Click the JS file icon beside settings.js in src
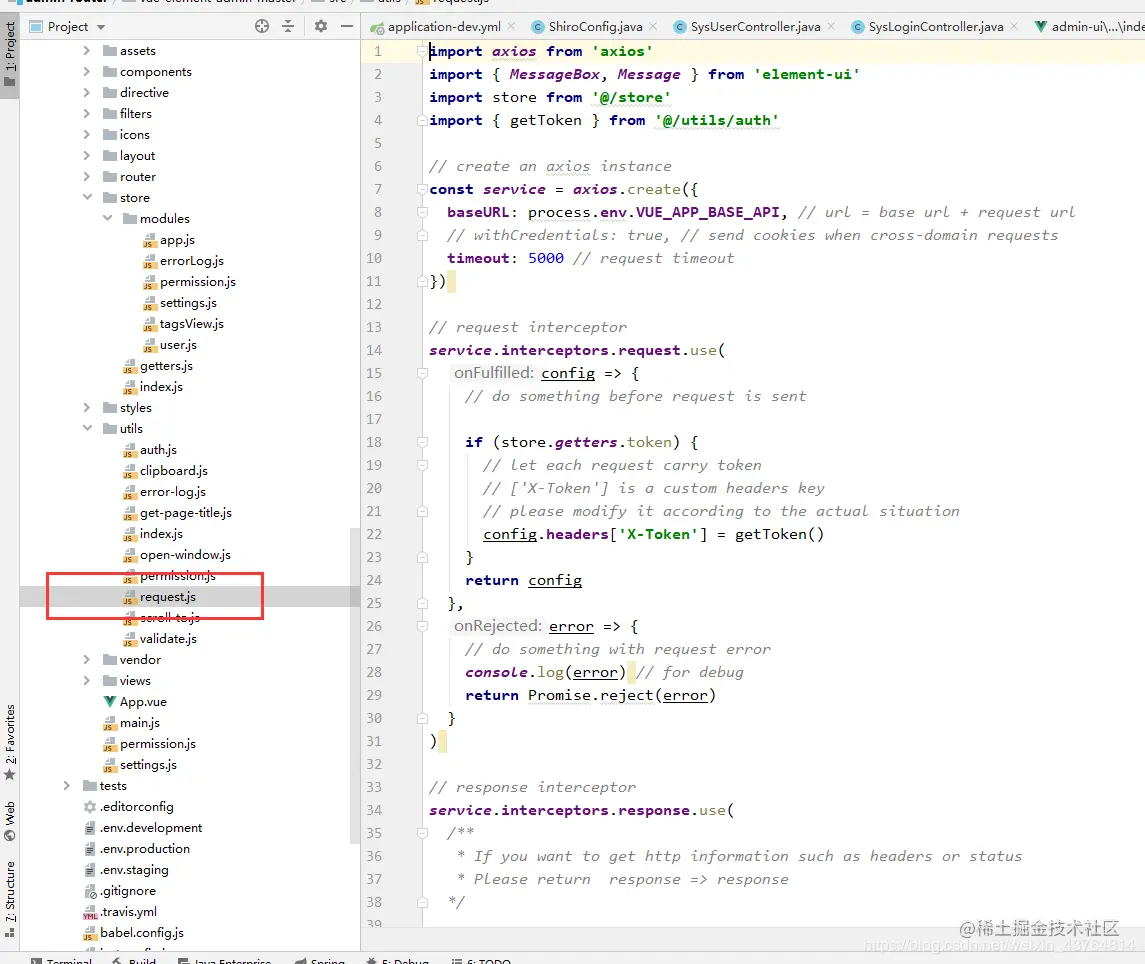The height and width of the screenshot is (964, 1145). [110, 765]
